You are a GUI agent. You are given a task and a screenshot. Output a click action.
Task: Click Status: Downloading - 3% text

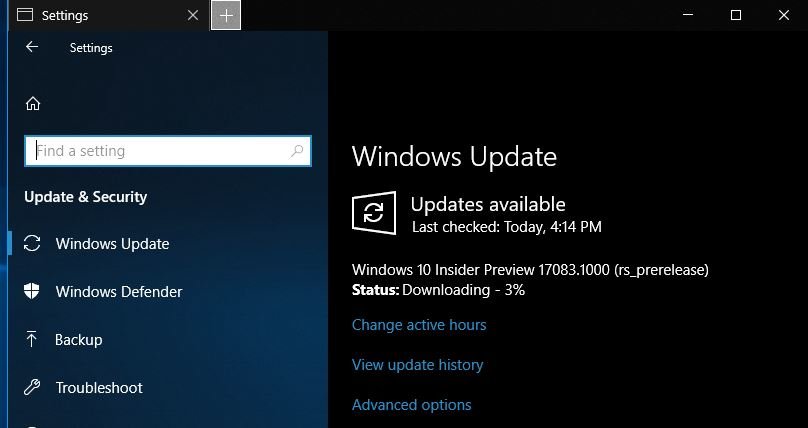(439, 290)
